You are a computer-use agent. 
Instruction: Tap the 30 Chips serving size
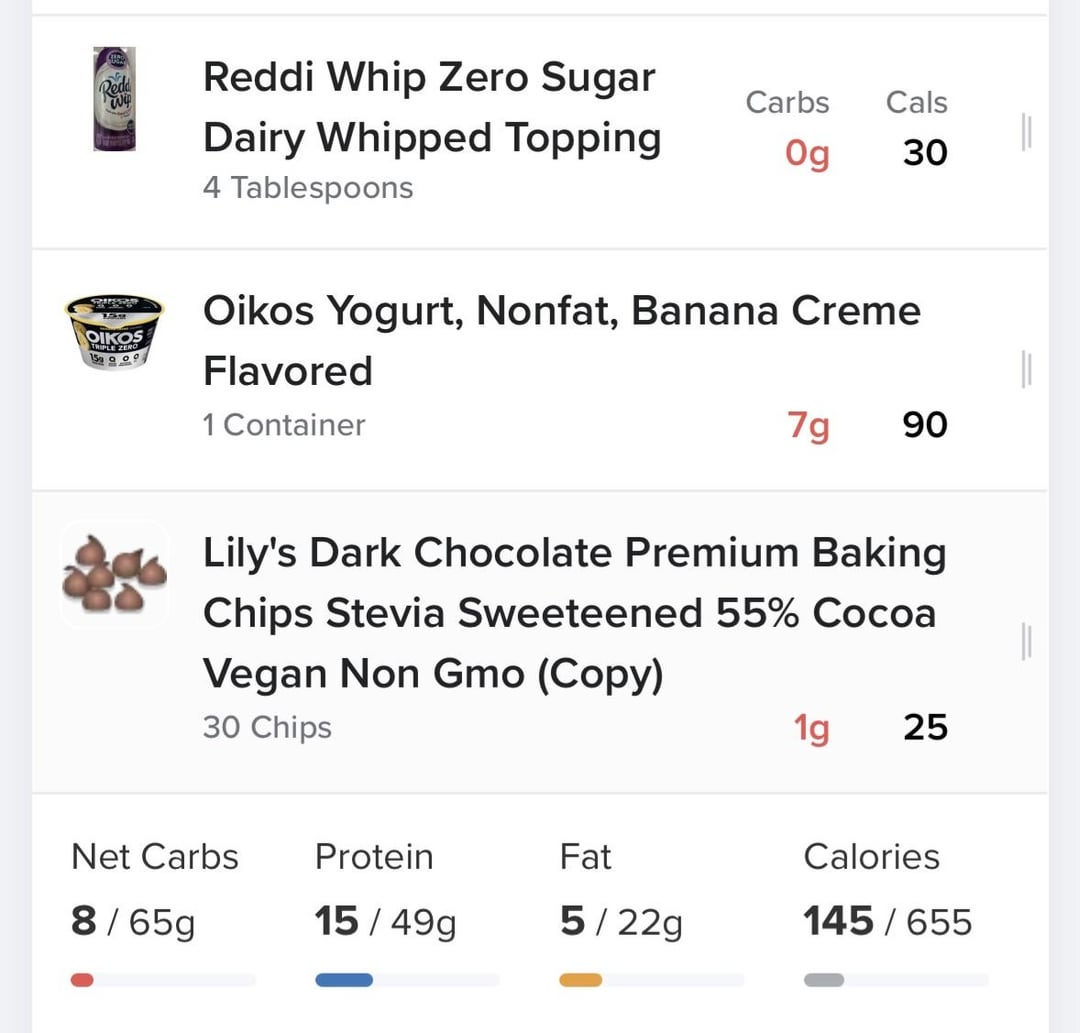pyautogui.click(x=267, y=727)
